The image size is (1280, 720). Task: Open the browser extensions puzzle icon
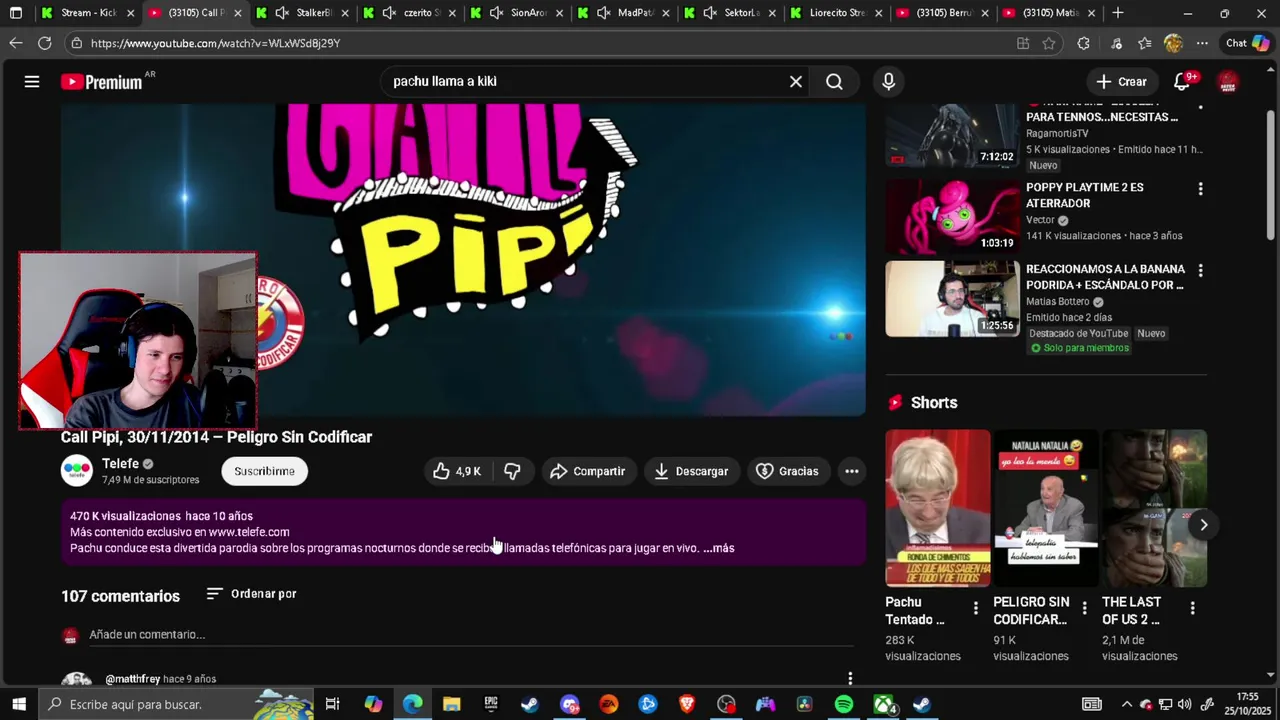pos(1083,43)
